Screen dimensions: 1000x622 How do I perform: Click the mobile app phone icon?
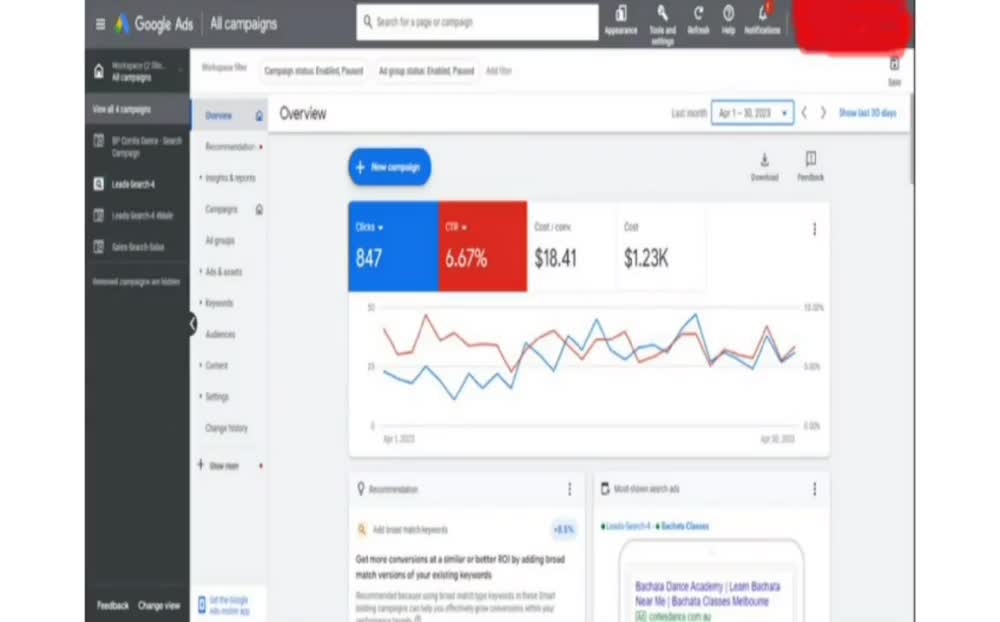coord(202,605)
